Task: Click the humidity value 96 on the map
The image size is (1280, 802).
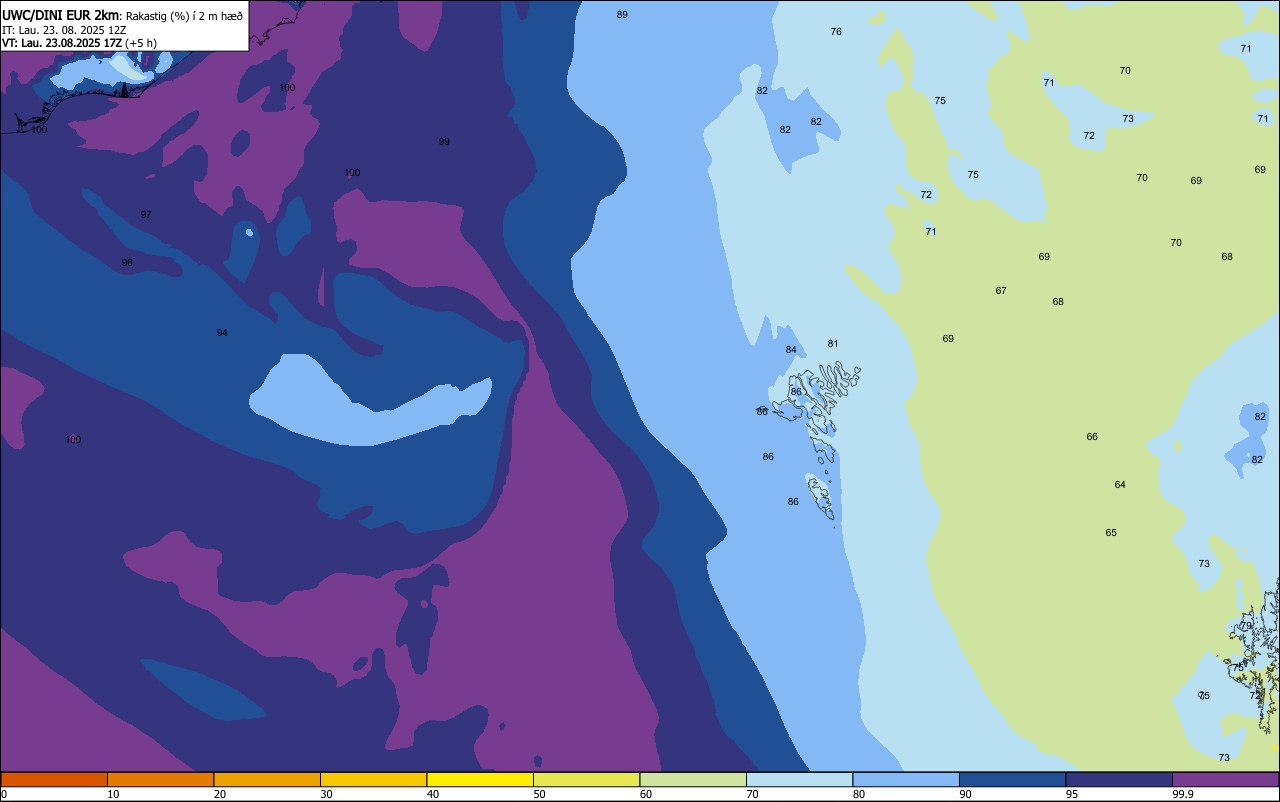Action: (127, 263)
